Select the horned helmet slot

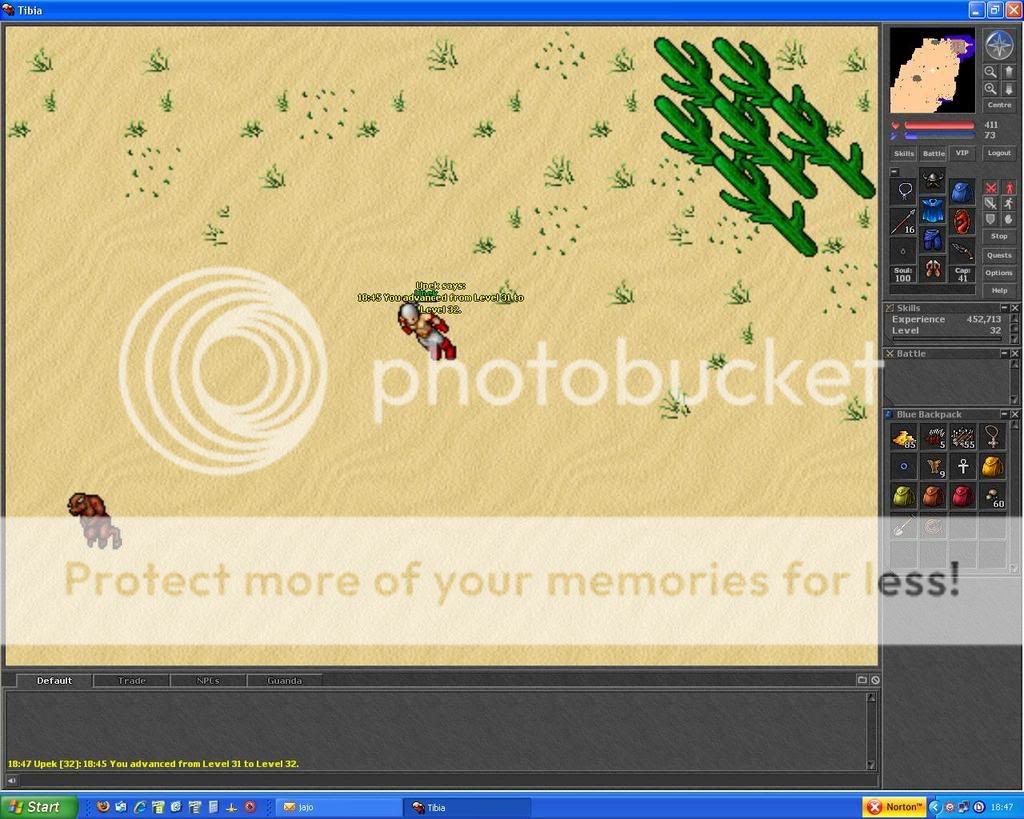pos(933,181)
